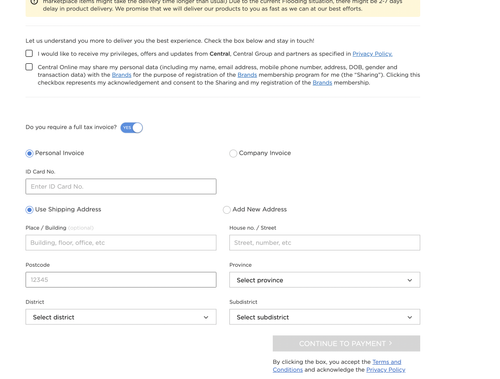Click the 'District' label
The image size is (500, 379).
tap(35, 302)
